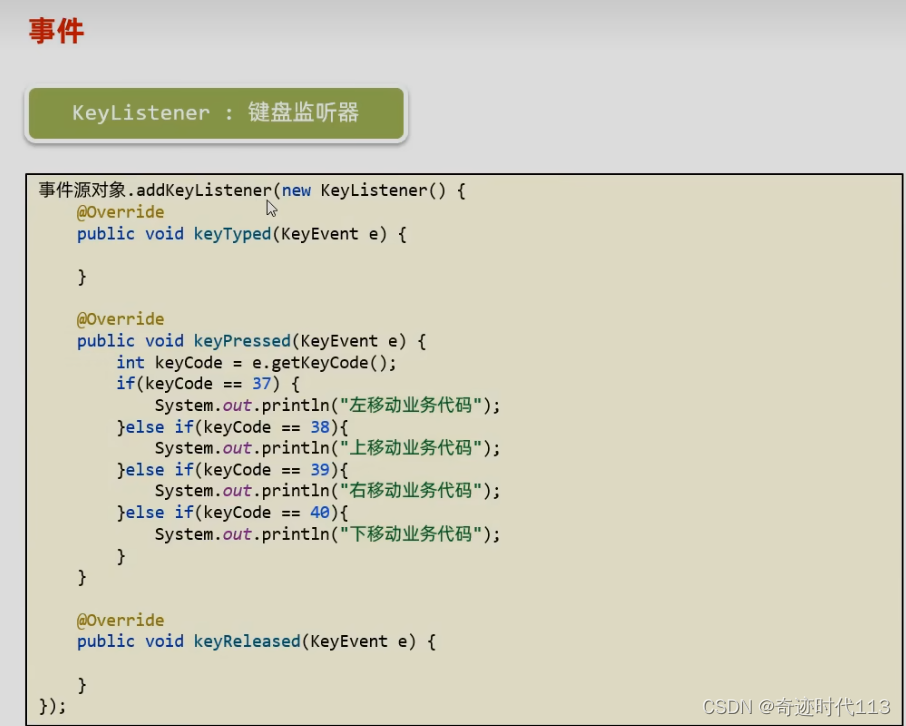
Task: Select the 右移动业务代码 string literal
Action: pos(414,490)
